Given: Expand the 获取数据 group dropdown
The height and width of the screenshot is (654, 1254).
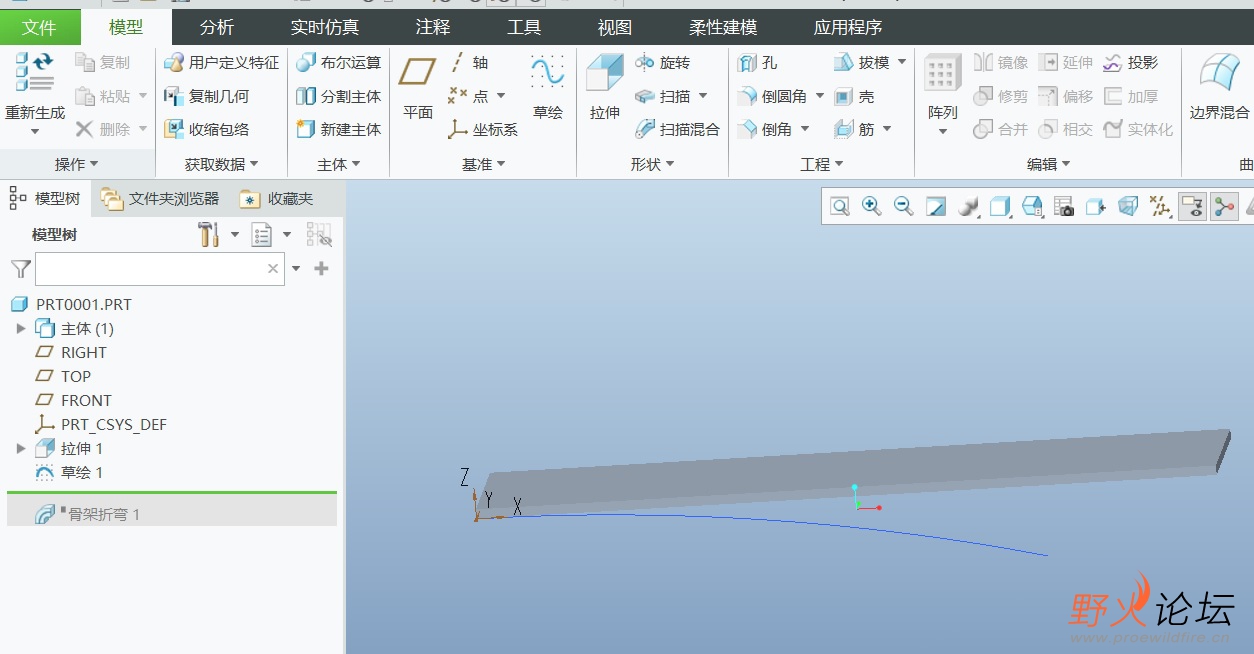Looking at the screenshot, I should 222,163.
